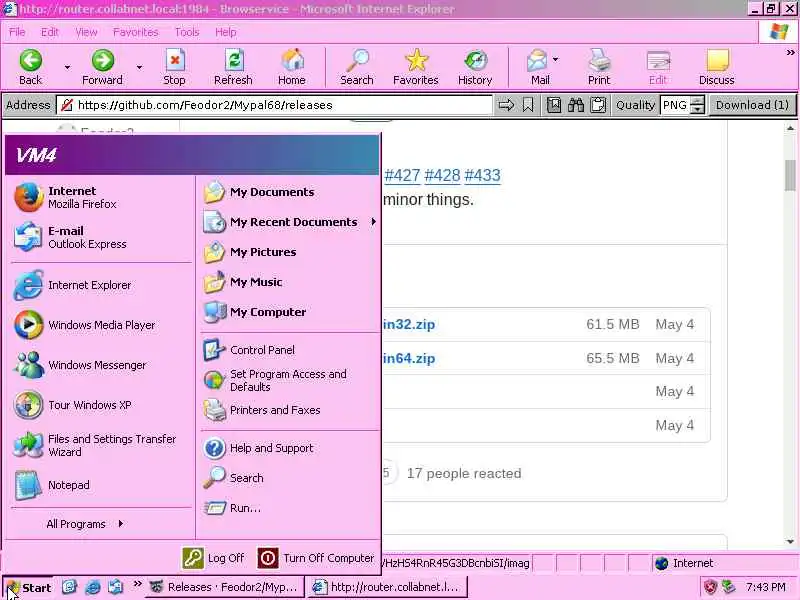800x600 pixels.
Task: Open Search from Start menu
Action: 289,478
